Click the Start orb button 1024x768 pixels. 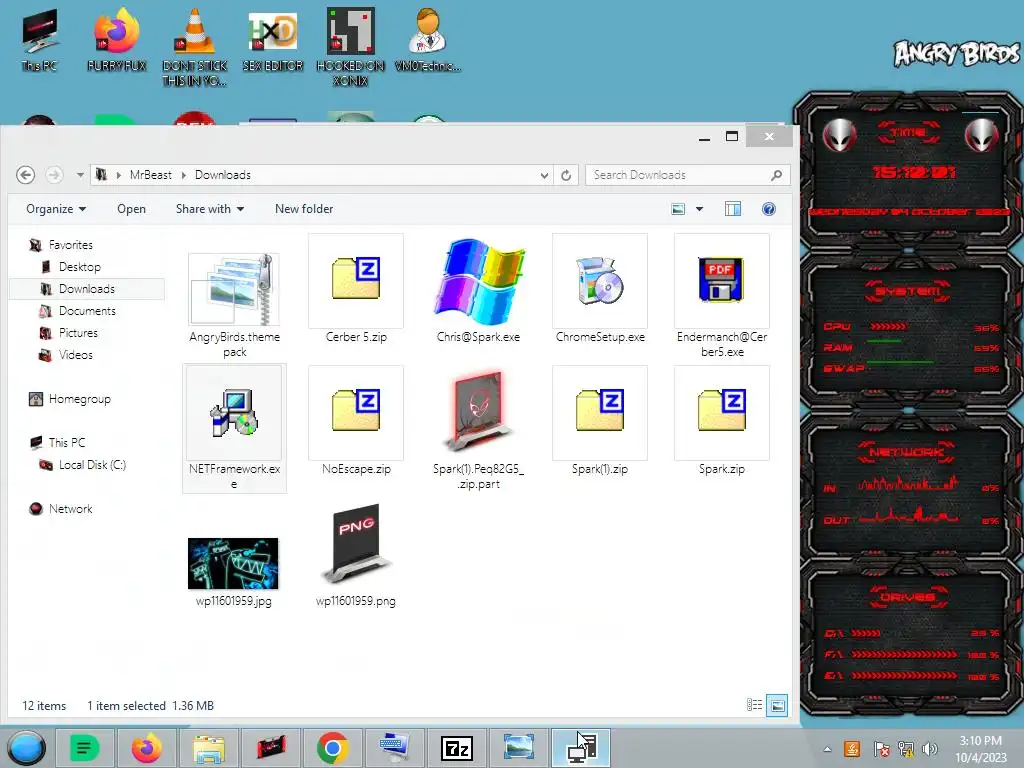(x=27, y=748)
